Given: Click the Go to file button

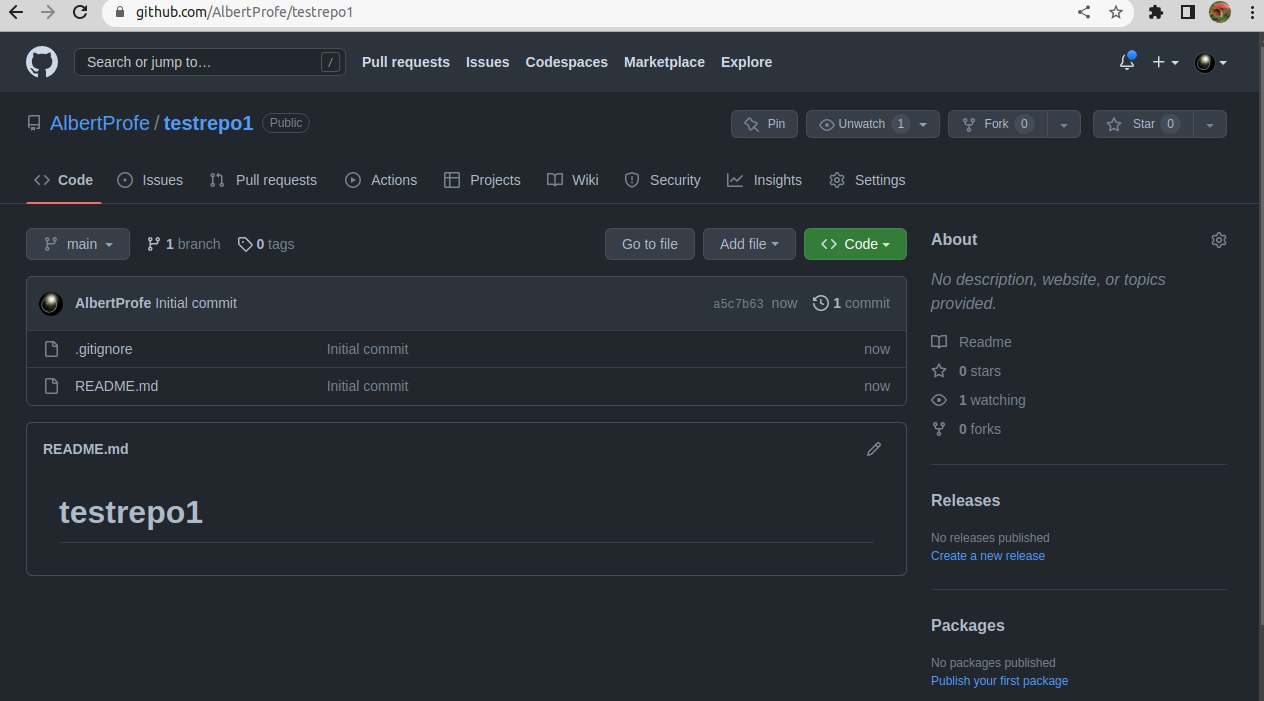Looking at the screenshot, I should pos(650,244).
